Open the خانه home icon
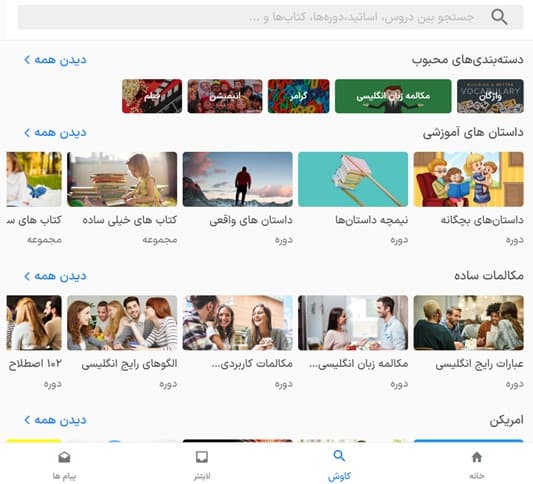Viewport: 533px width, 484px height. pos(477,457)
